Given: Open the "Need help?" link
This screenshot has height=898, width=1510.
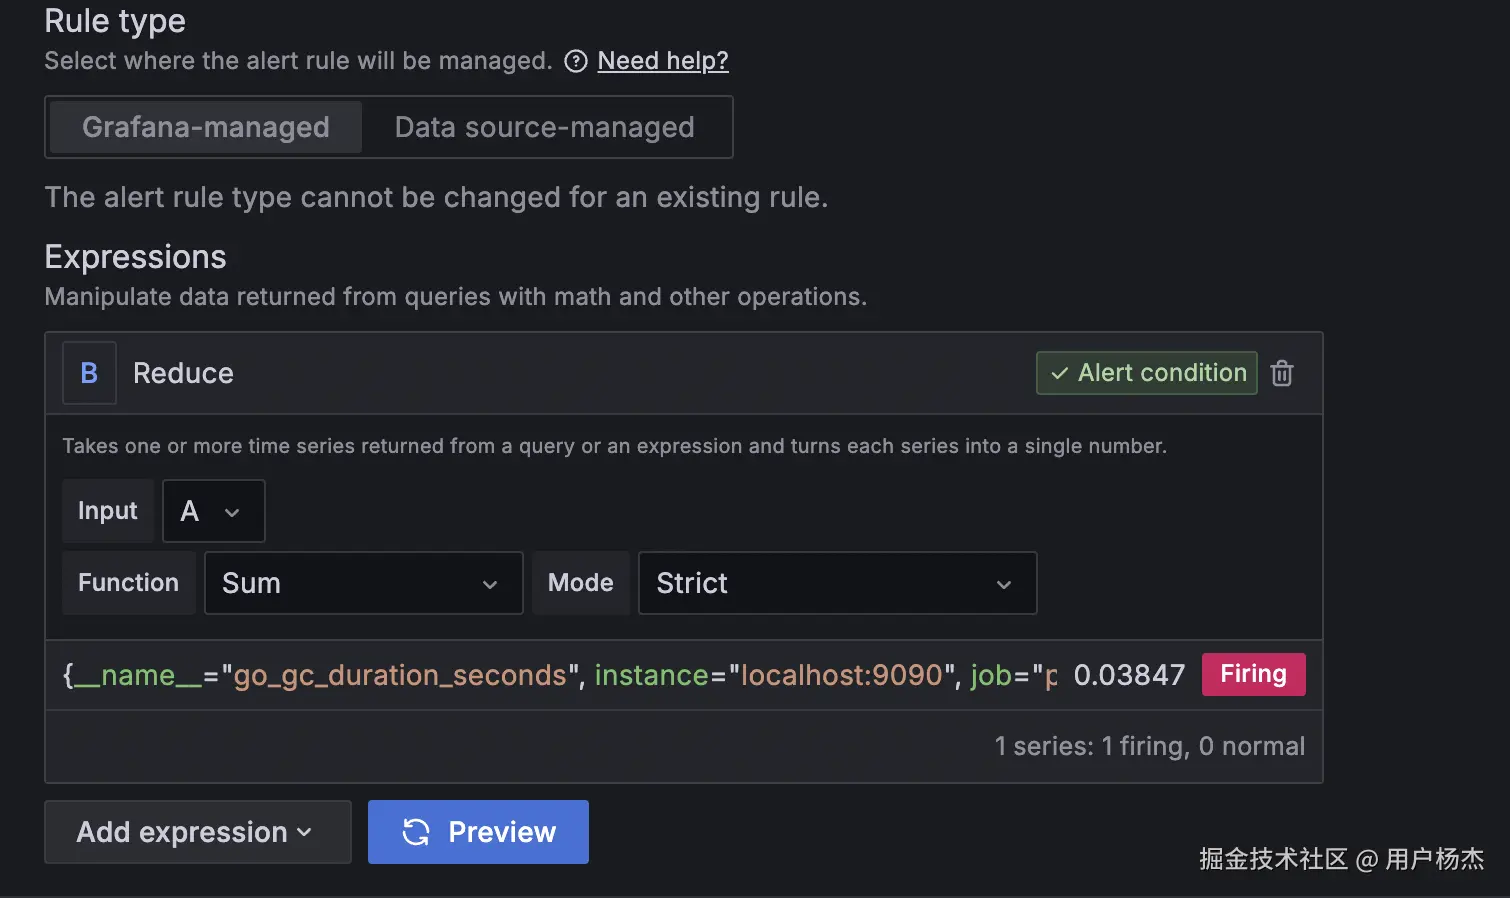Looking at the screenshot, I should click(663, 61).
